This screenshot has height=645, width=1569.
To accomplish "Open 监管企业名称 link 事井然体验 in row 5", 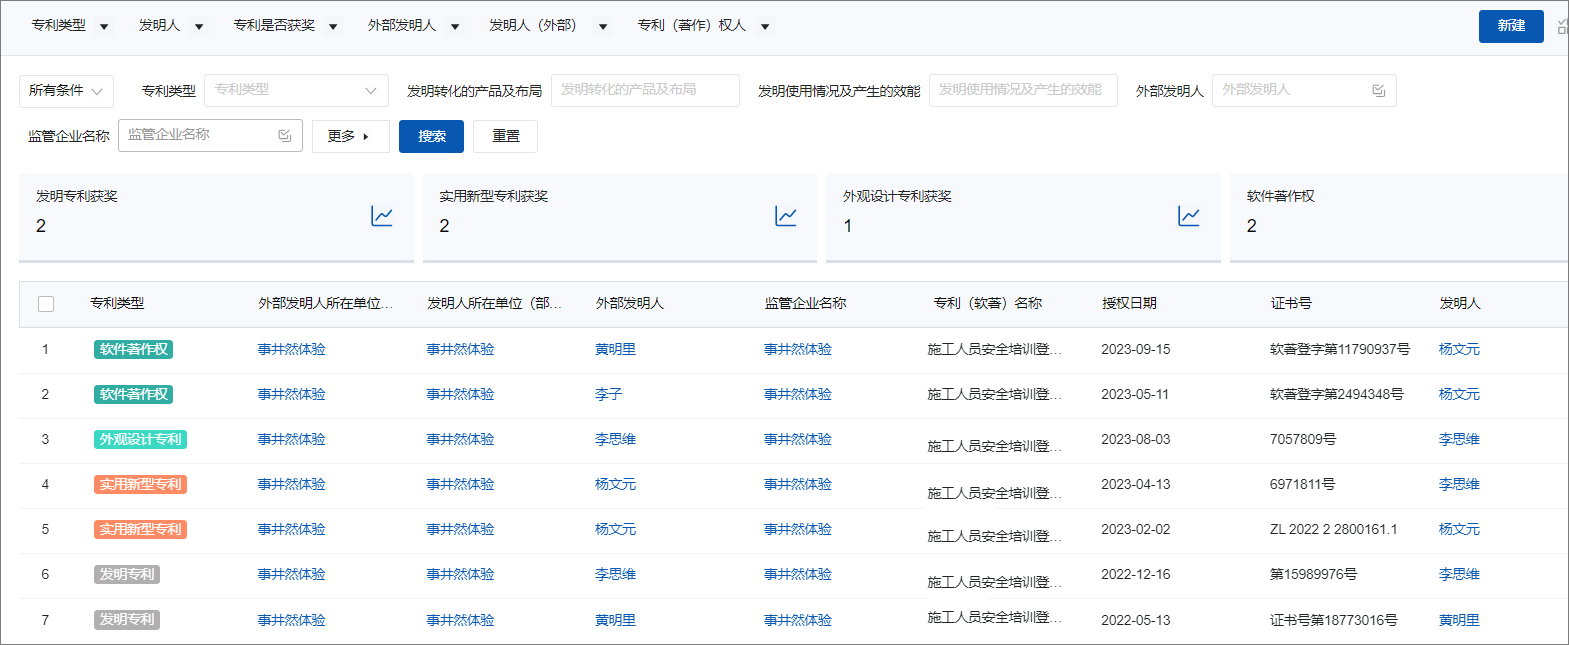I will point(798,529).
